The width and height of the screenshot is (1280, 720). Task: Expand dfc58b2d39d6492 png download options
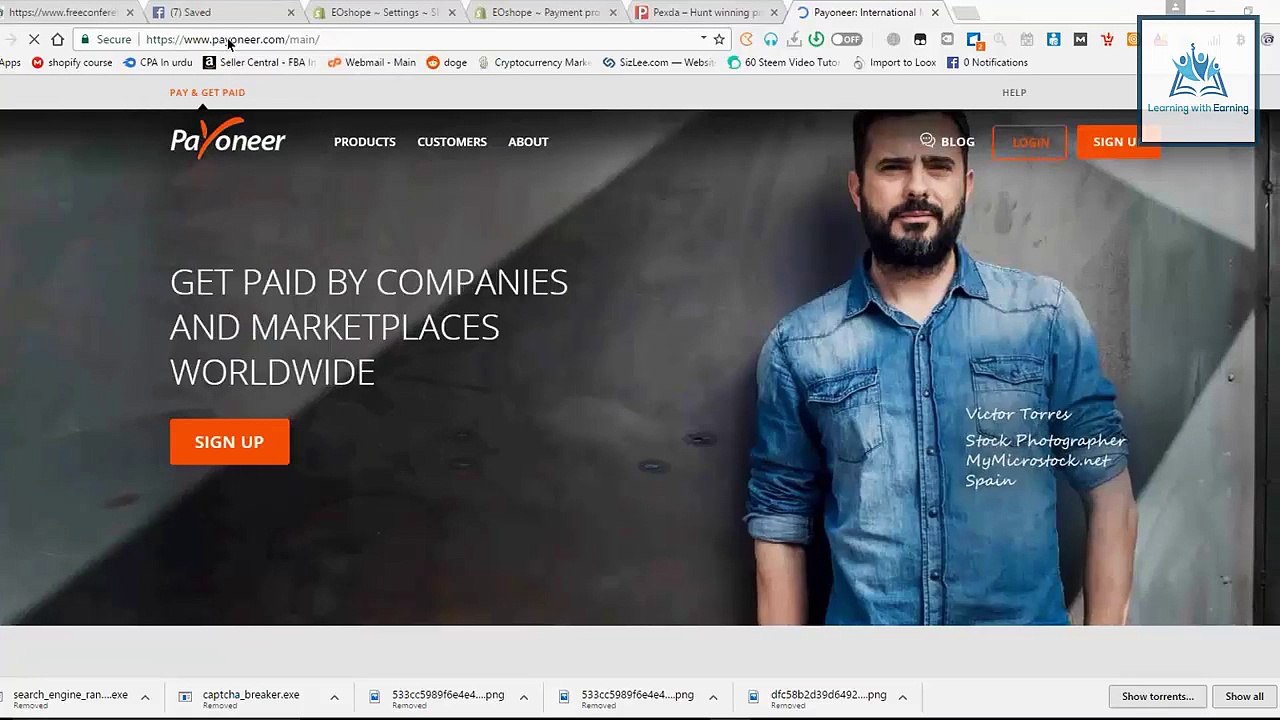(x=902, y=697)
